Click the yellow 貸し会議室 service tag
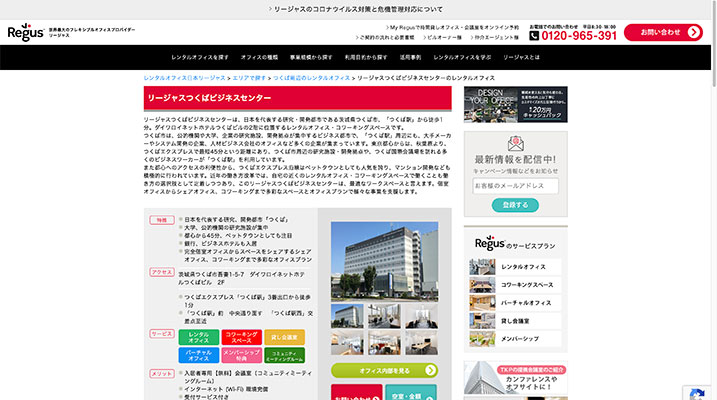This screenshot has width=717, height=400. (x=284, y=337)
